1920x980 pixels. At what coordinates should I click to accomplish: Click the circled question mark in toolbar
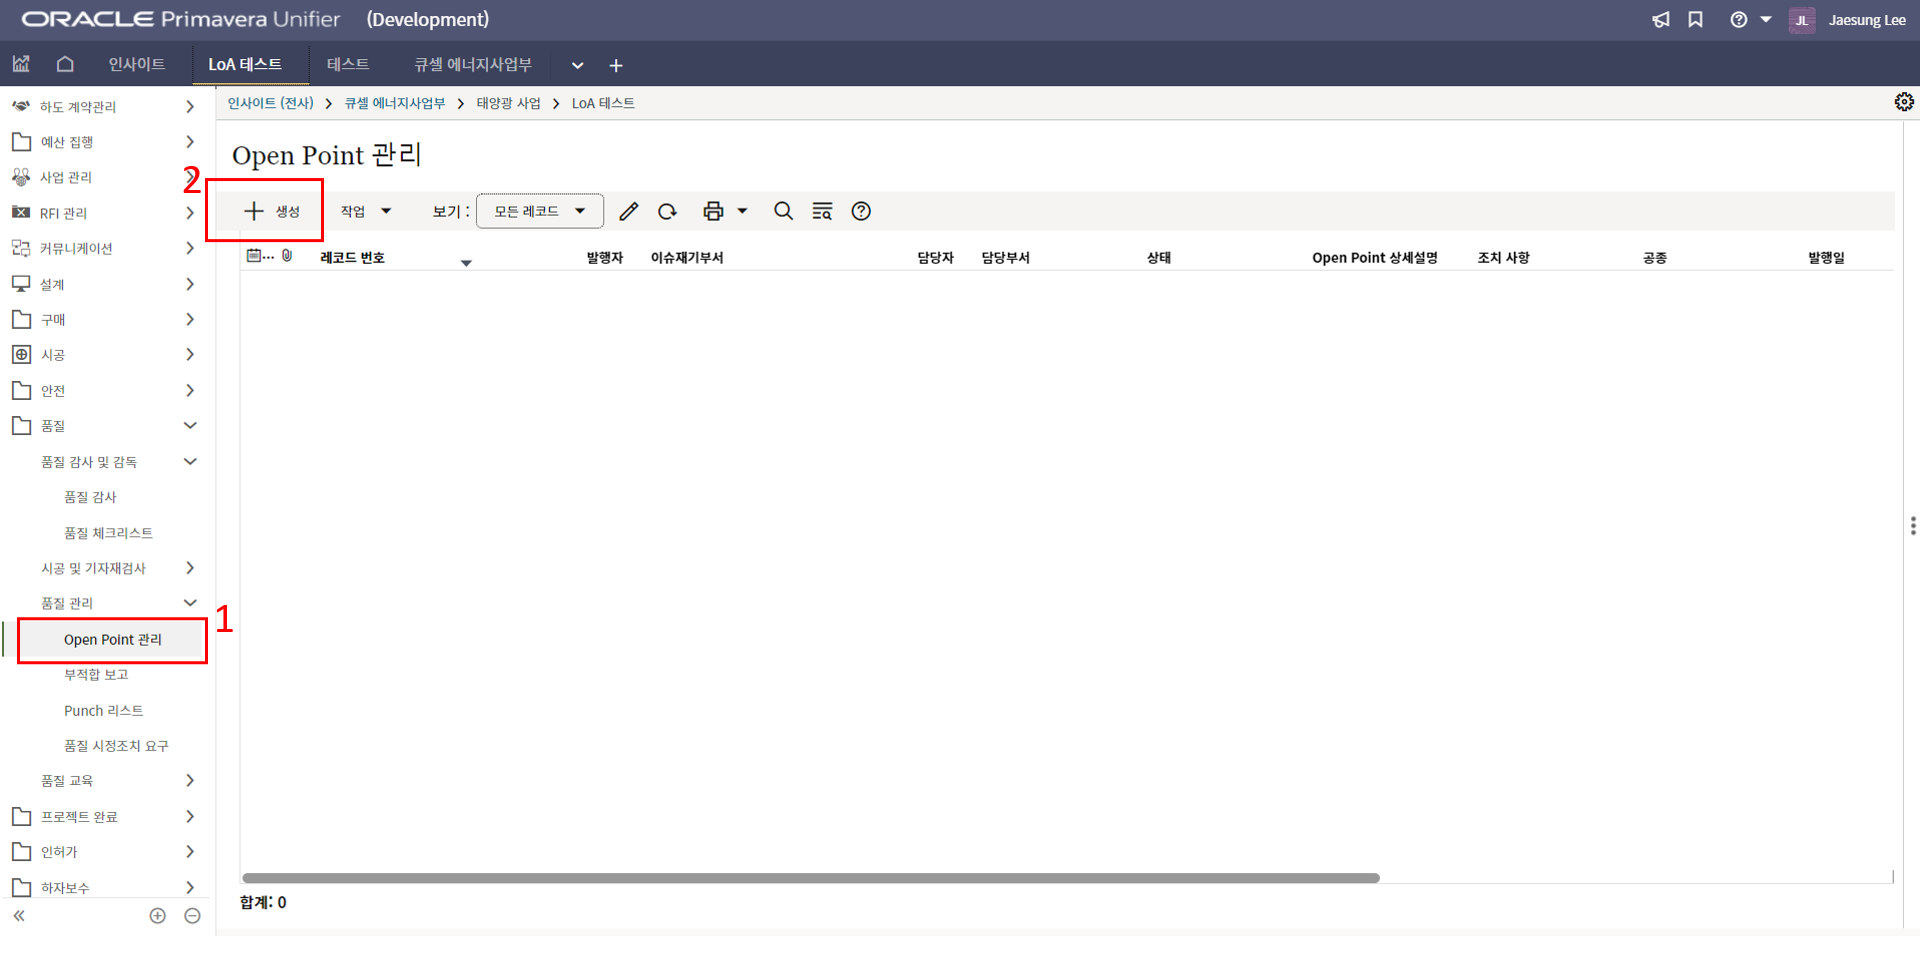click(x=861, y=211)
